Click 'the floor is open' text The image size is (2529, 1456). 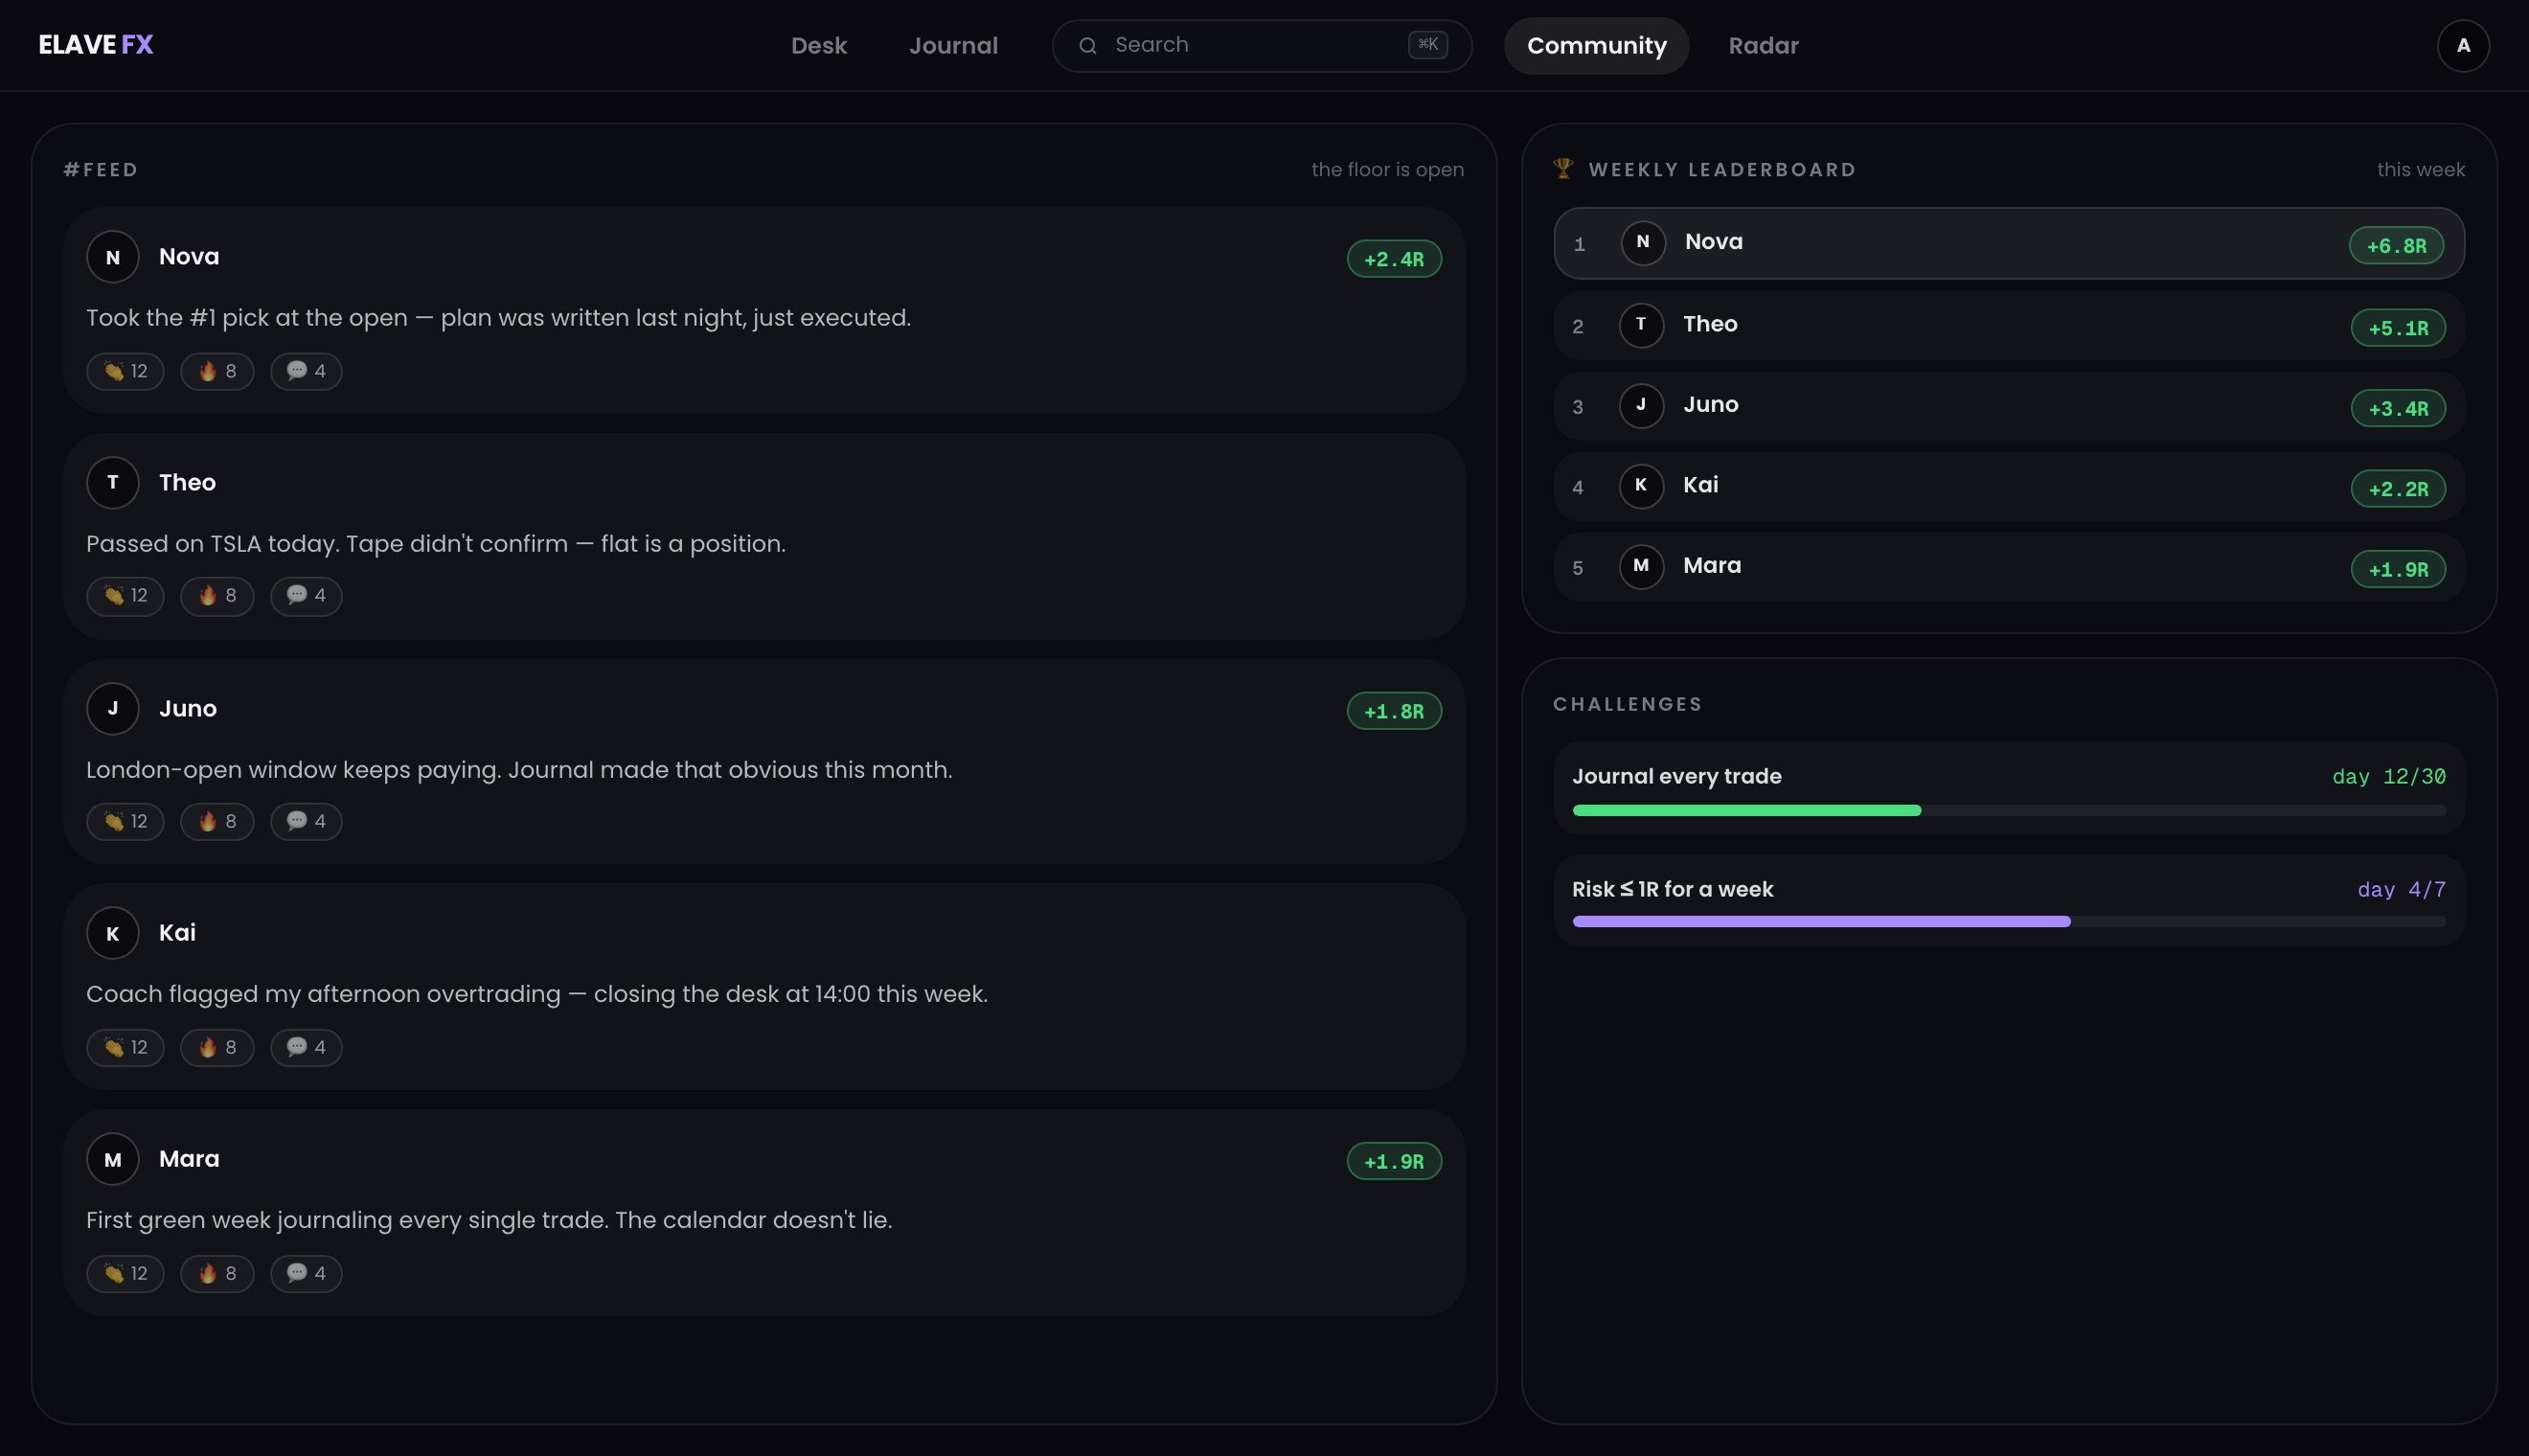(x=1387, y=169)
